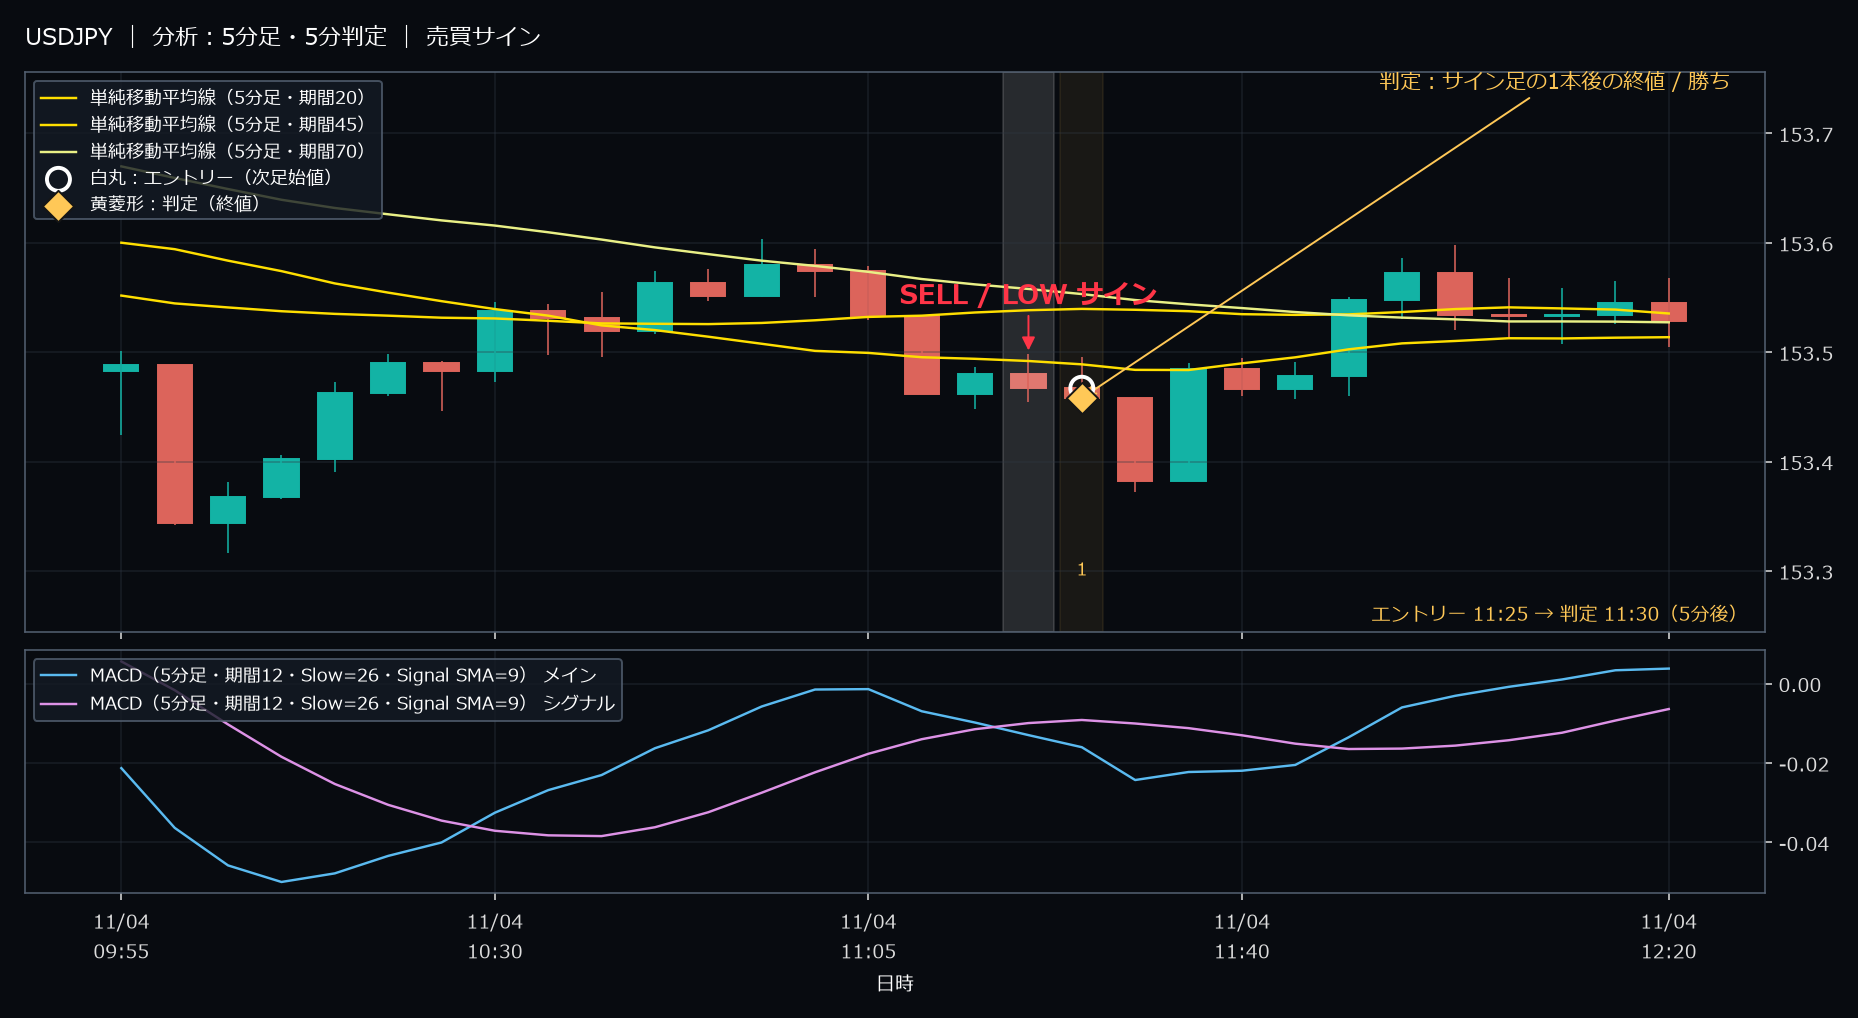
Task: Click the 153.3 price axis label
Action: 1805,572
